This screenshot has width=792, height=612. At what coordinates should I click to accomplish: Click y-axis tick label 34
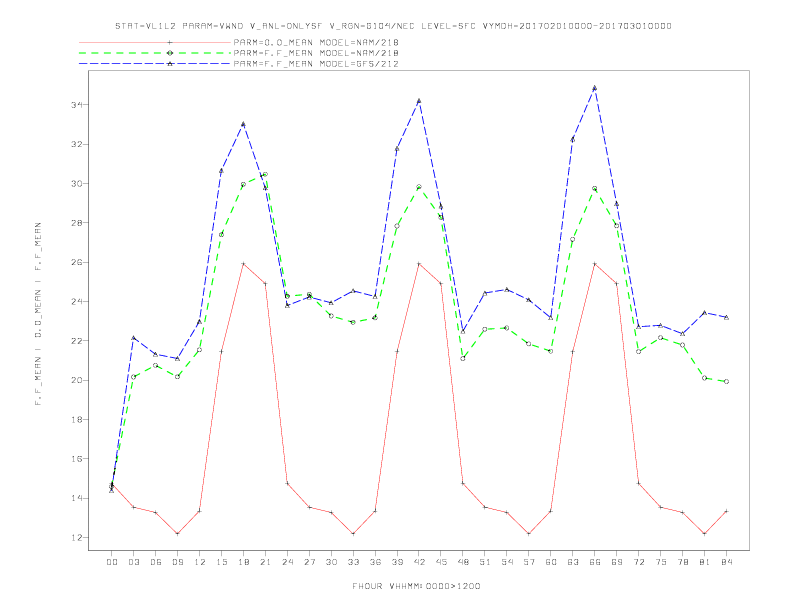[77, 105]
